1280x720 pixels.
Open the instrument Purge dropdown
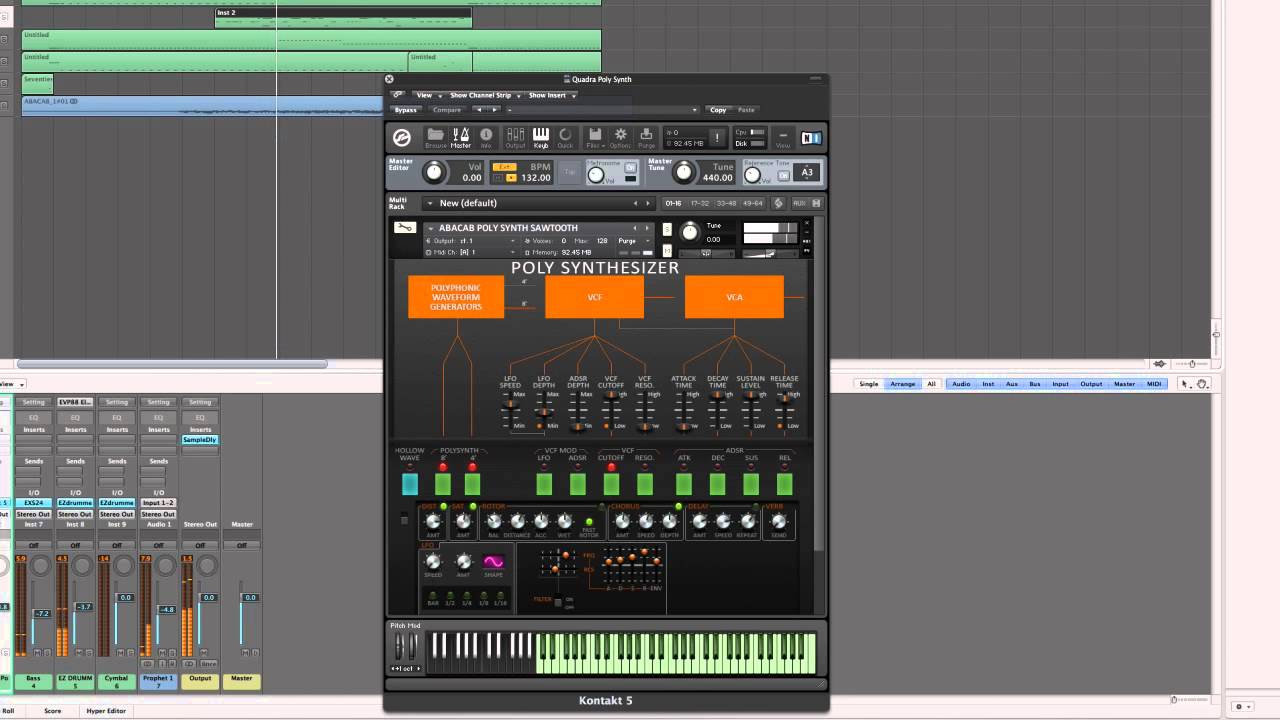(x=632, y=241)
